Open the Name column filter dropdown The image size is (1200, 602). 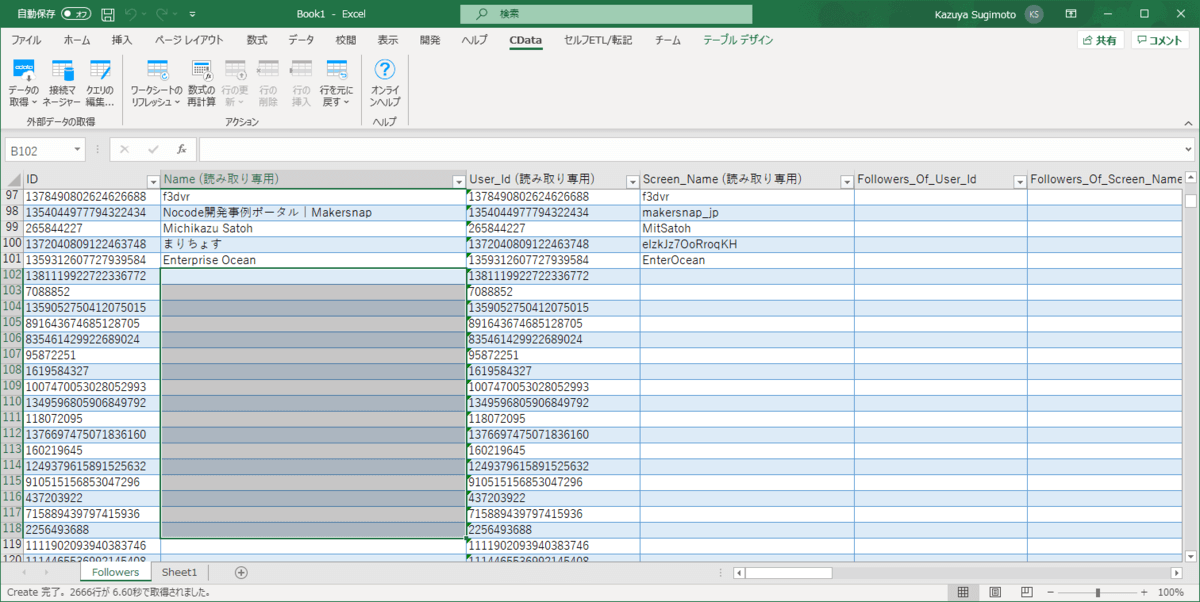(x=459, y=181)
